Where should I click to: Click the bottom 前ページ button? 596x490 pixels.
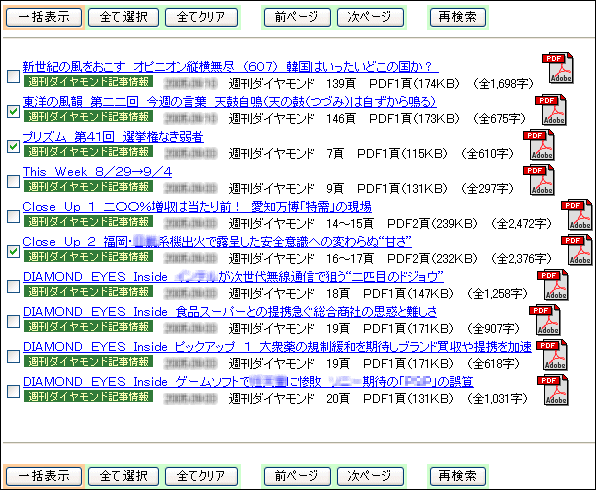click(297, 476)
